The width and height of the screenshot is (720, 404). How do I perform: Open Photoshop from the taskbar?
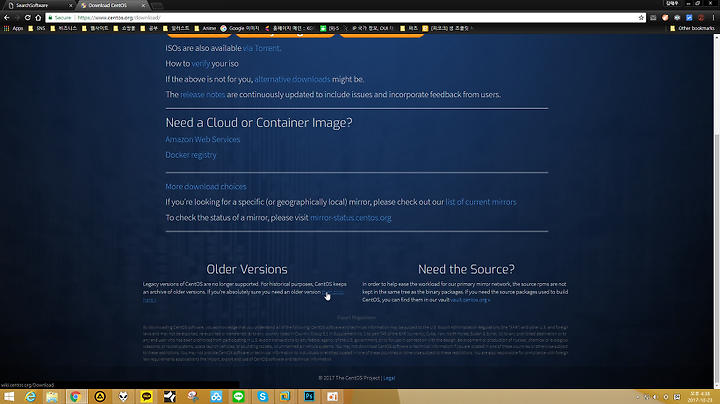[309, 397]
